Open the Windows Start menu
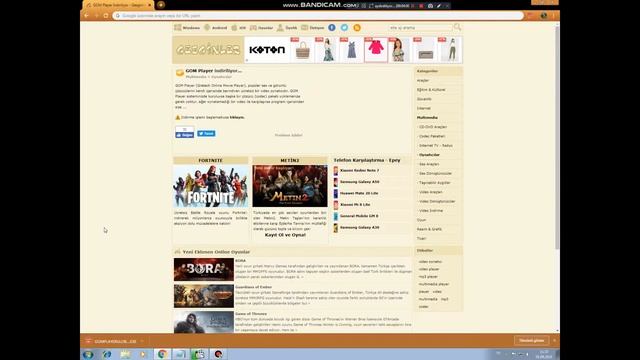The height and width of the screenshot is (360, 640). (x=88, y=354)
